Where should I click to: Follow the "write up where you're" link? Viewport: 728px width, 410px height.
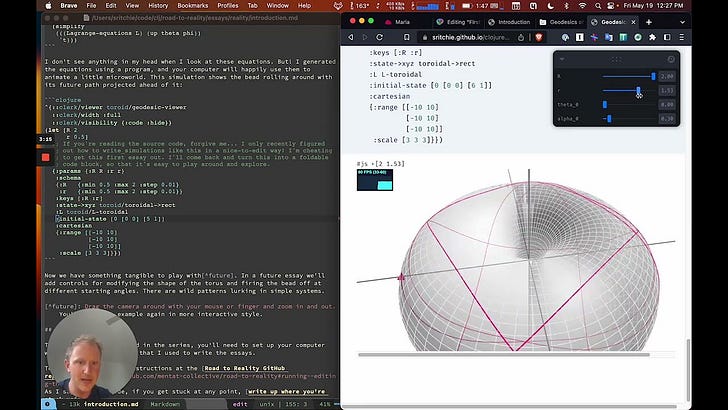point(286,391)
